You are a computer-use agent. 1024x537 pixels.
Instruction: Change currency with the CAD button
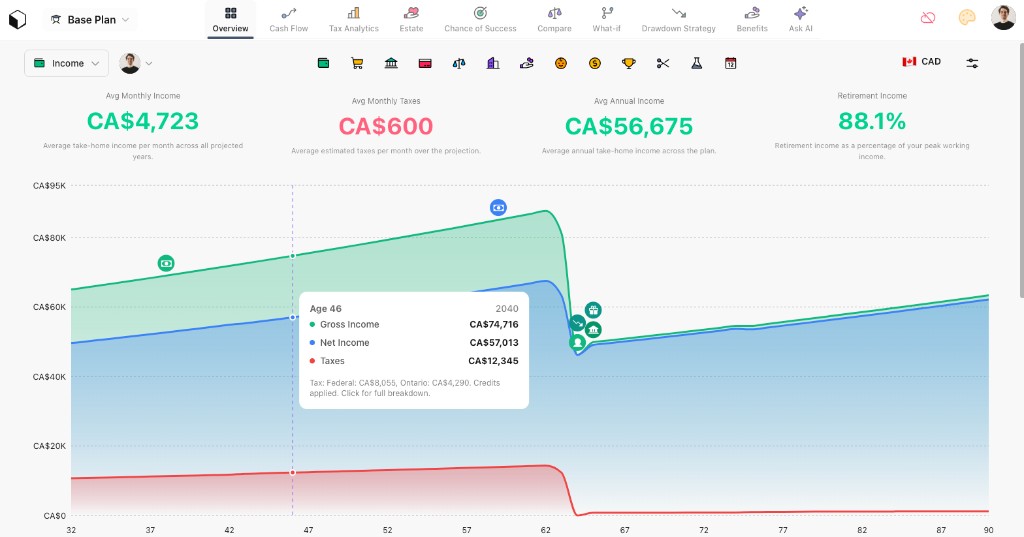coord(921,62)
